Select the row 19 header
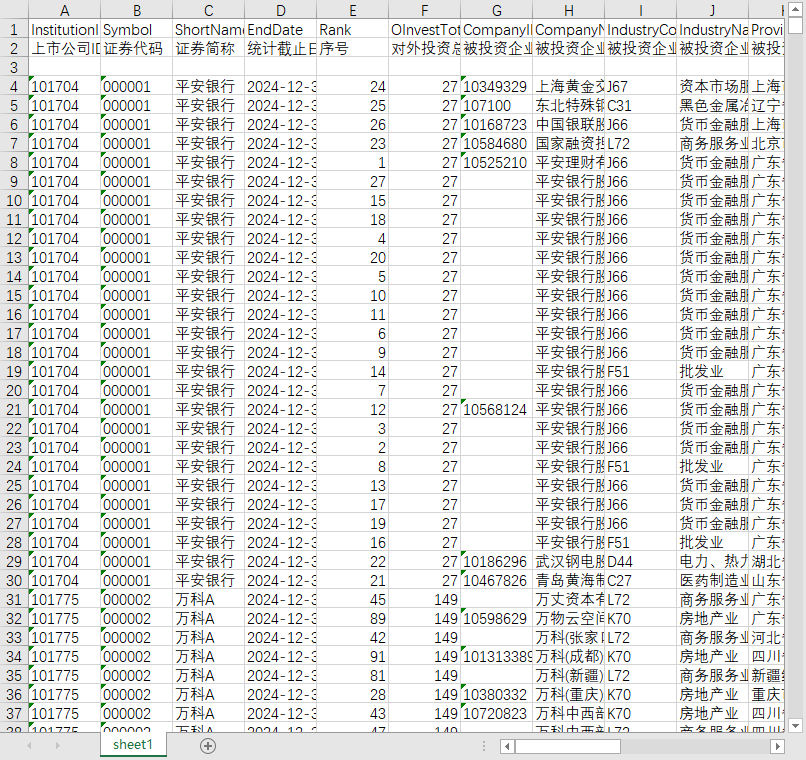806x760 pixels. click(14, 372)
